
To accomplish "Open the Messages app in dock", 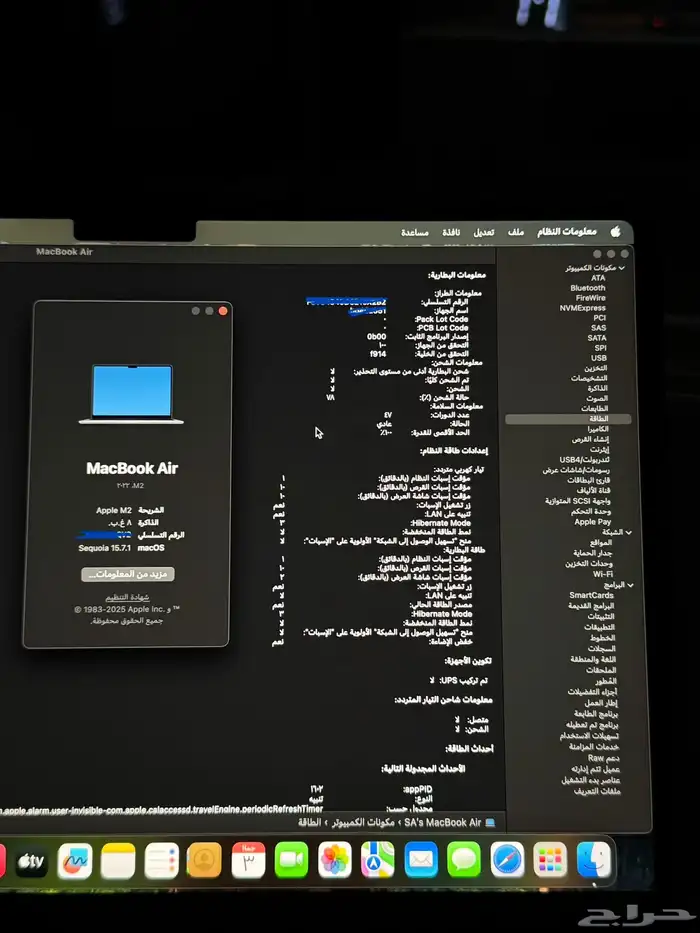I will [464, 859].
